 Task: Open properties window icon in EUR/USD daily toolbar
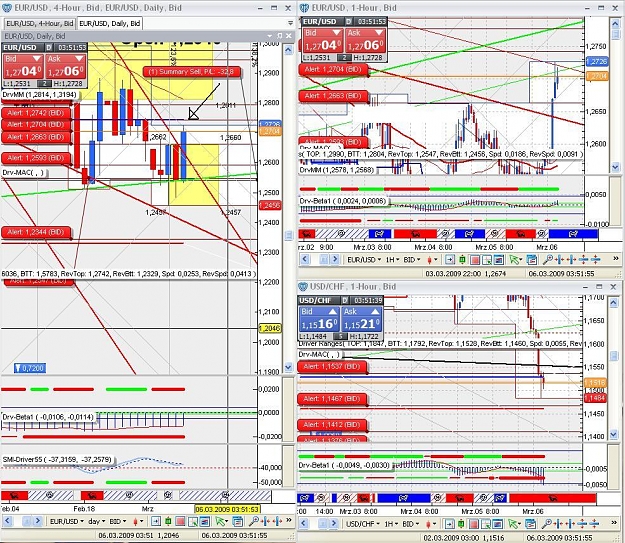(x=238, y=521)
